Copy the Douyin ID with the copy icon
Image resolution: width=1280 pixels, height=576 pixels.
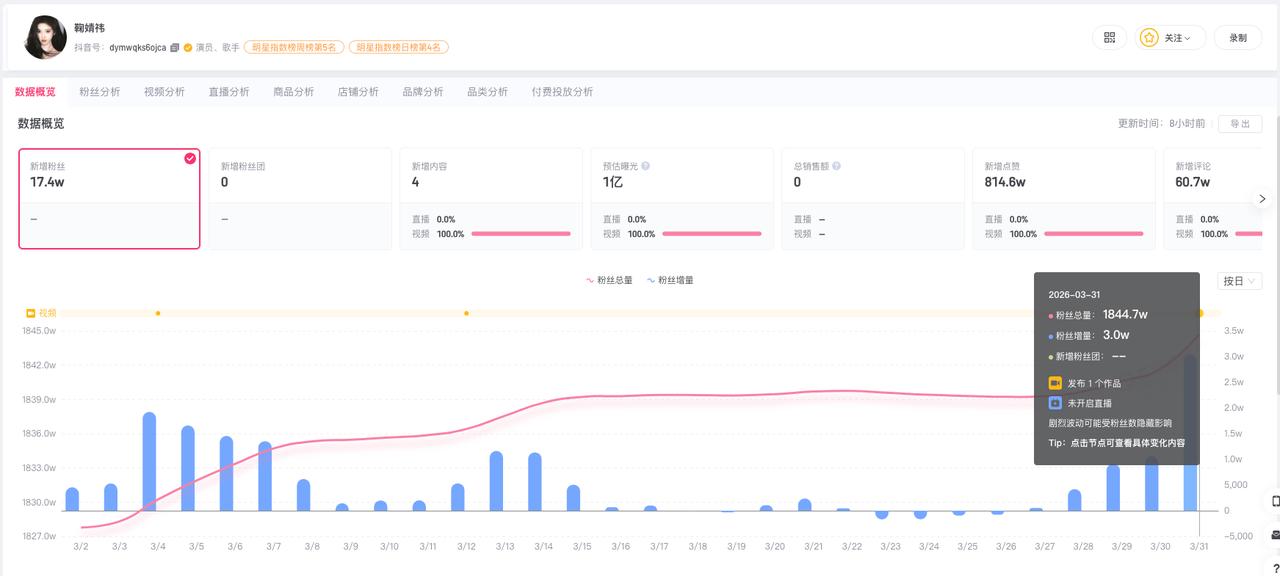174,47
